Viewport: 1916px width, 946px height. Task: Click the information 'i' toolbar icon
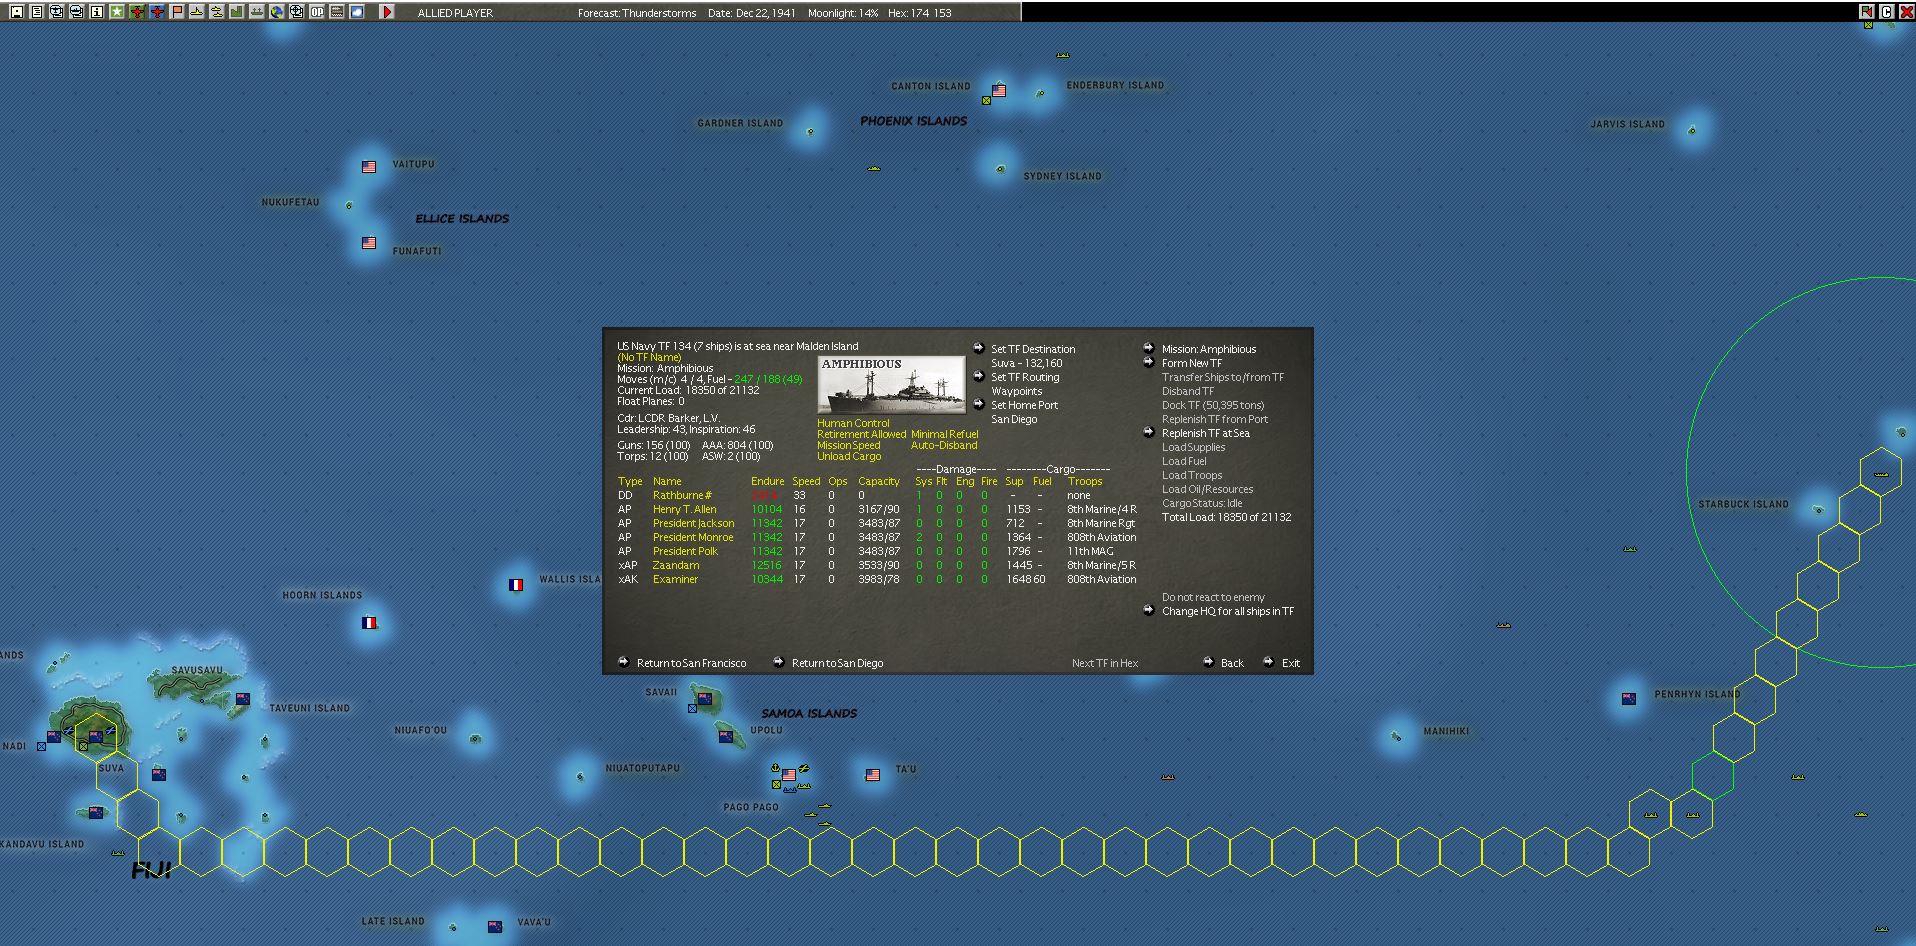[x=97, y=12]
